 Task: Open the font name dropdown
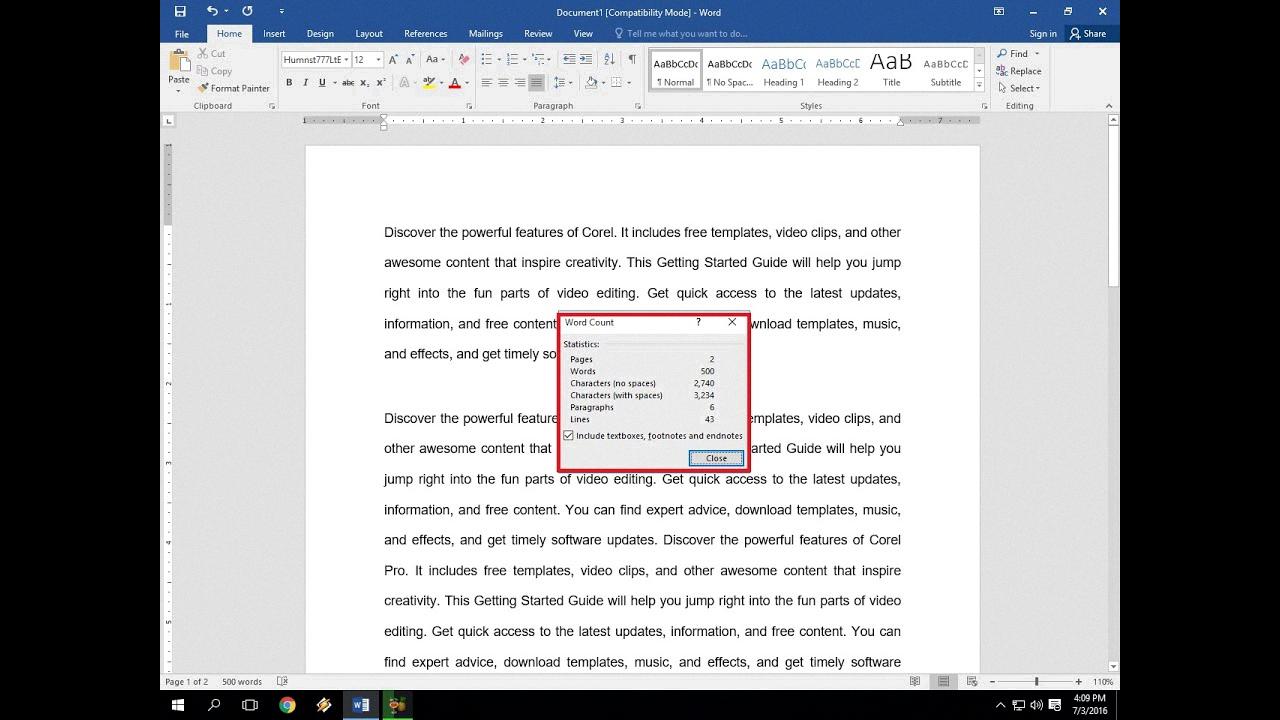346,60
